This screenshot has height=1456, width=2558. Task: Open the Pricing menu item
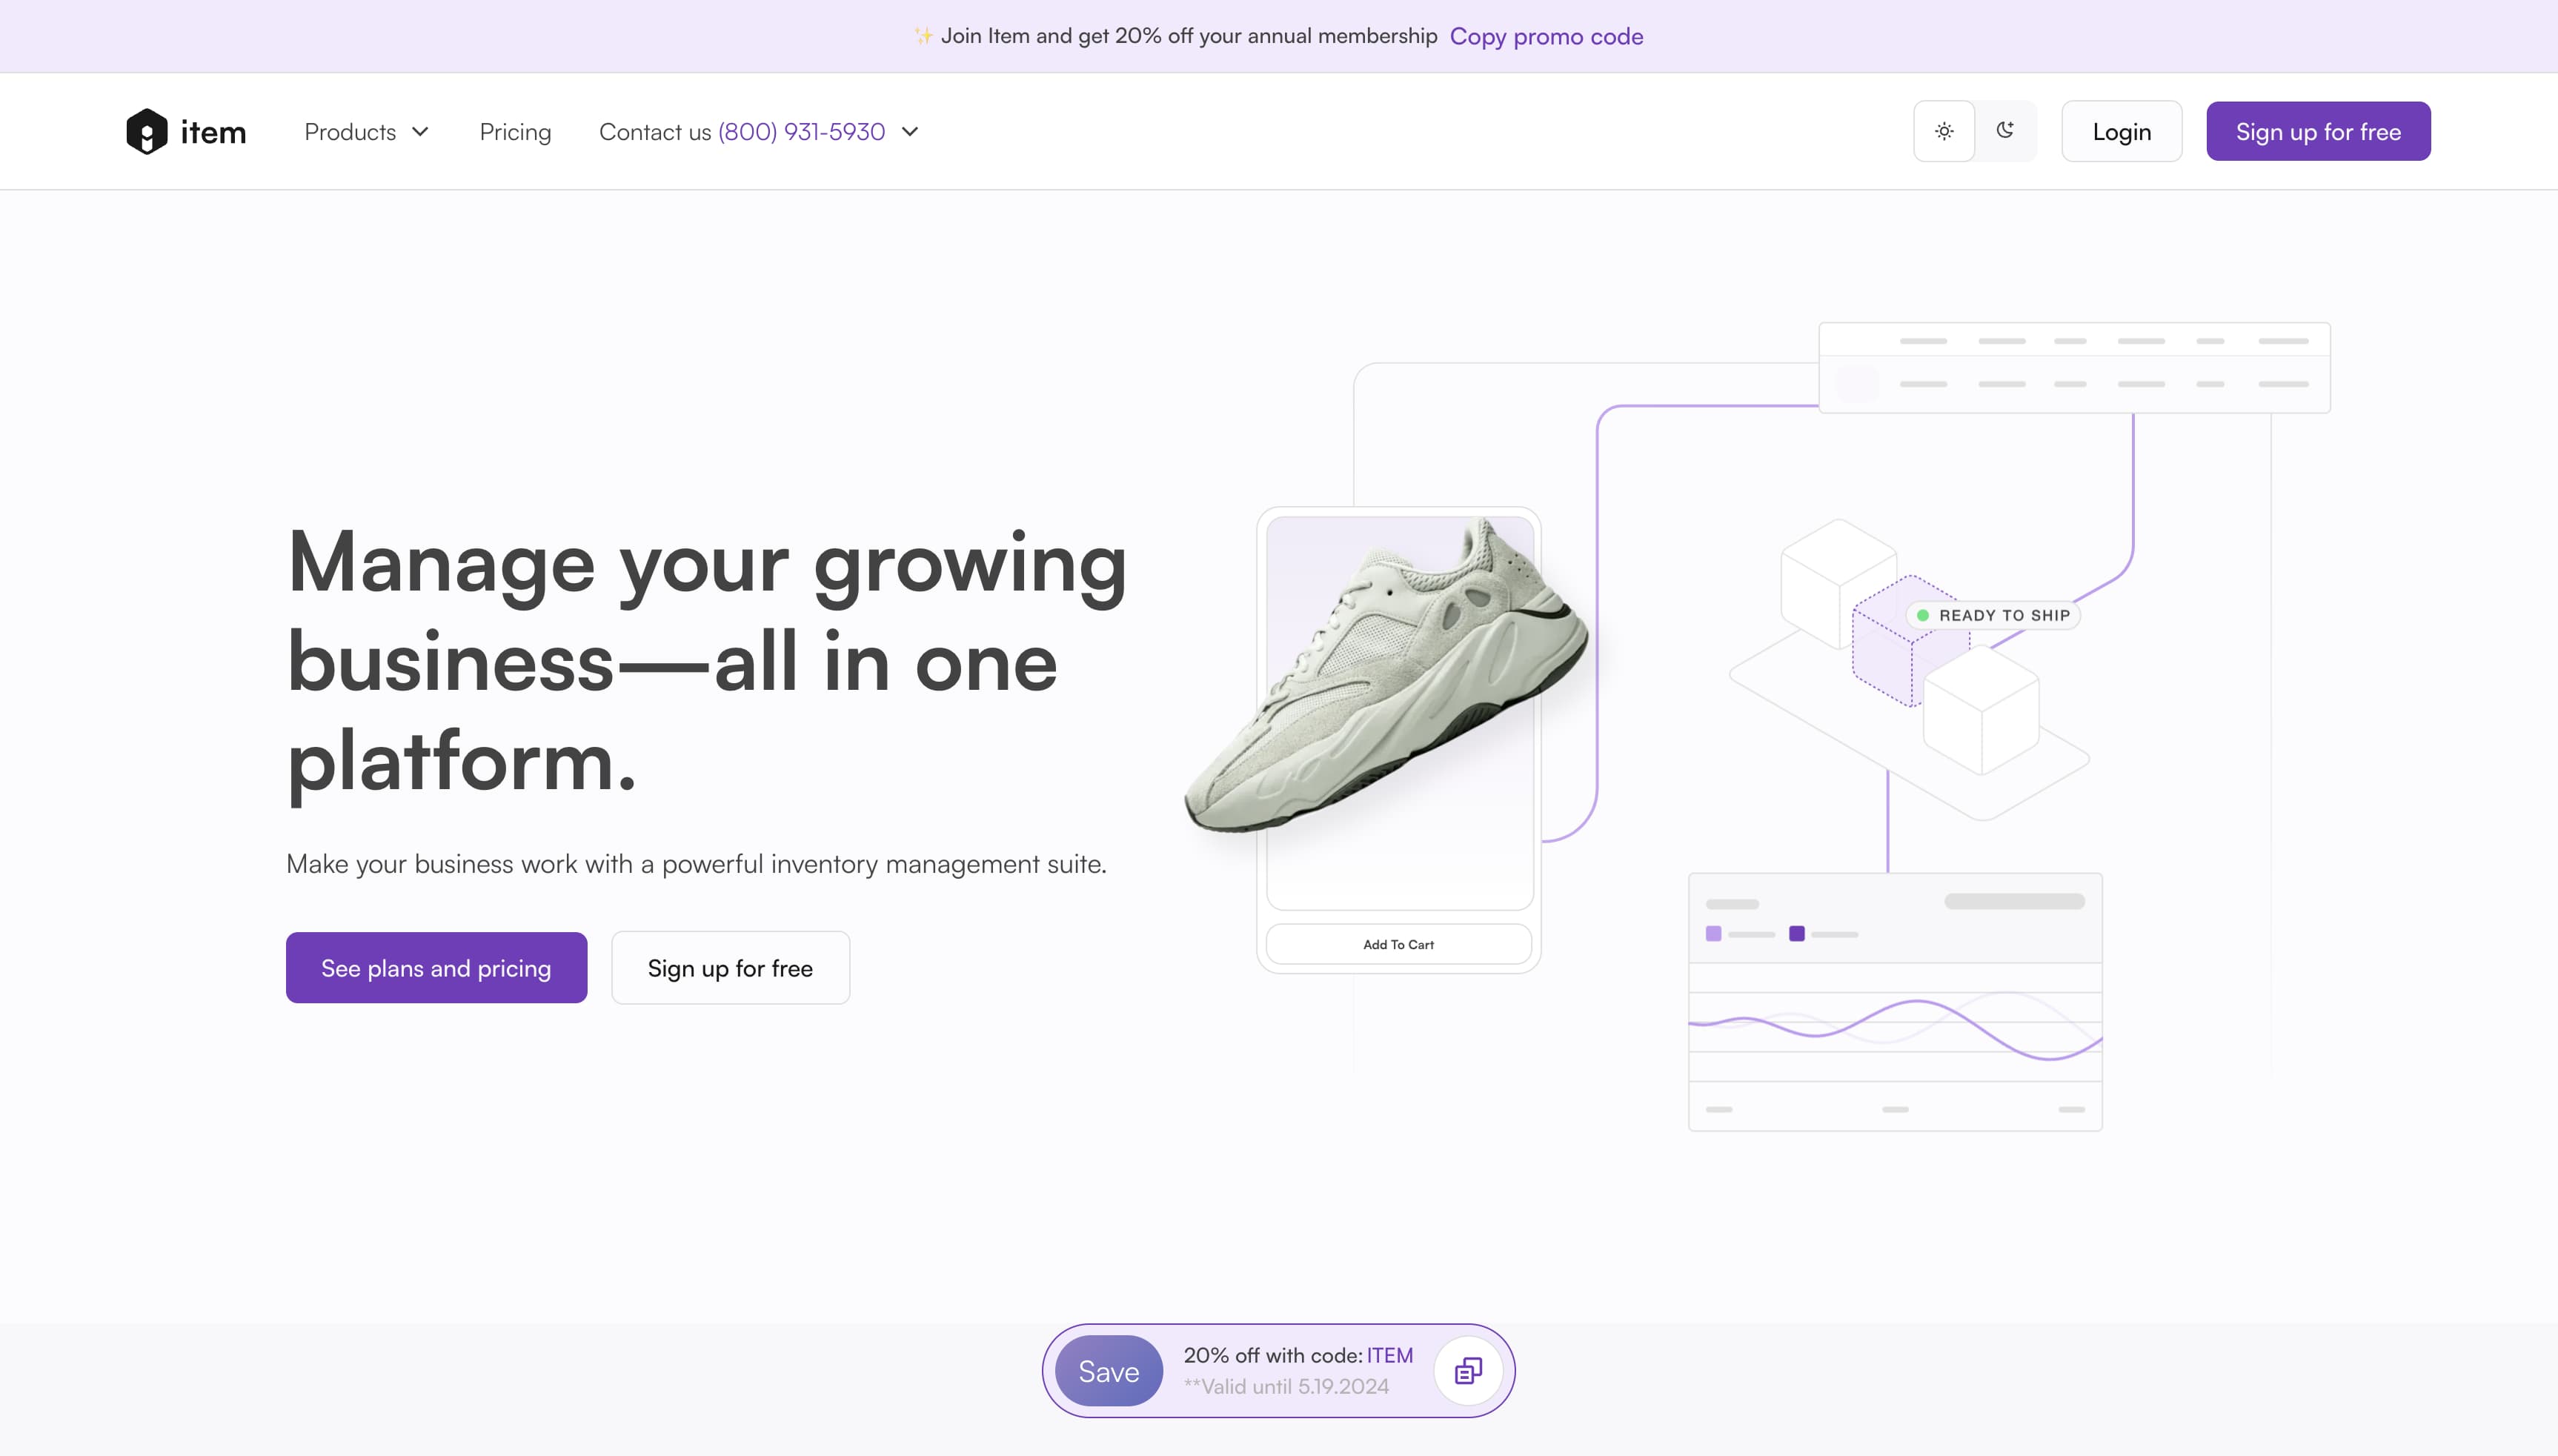tap(515, 132)
